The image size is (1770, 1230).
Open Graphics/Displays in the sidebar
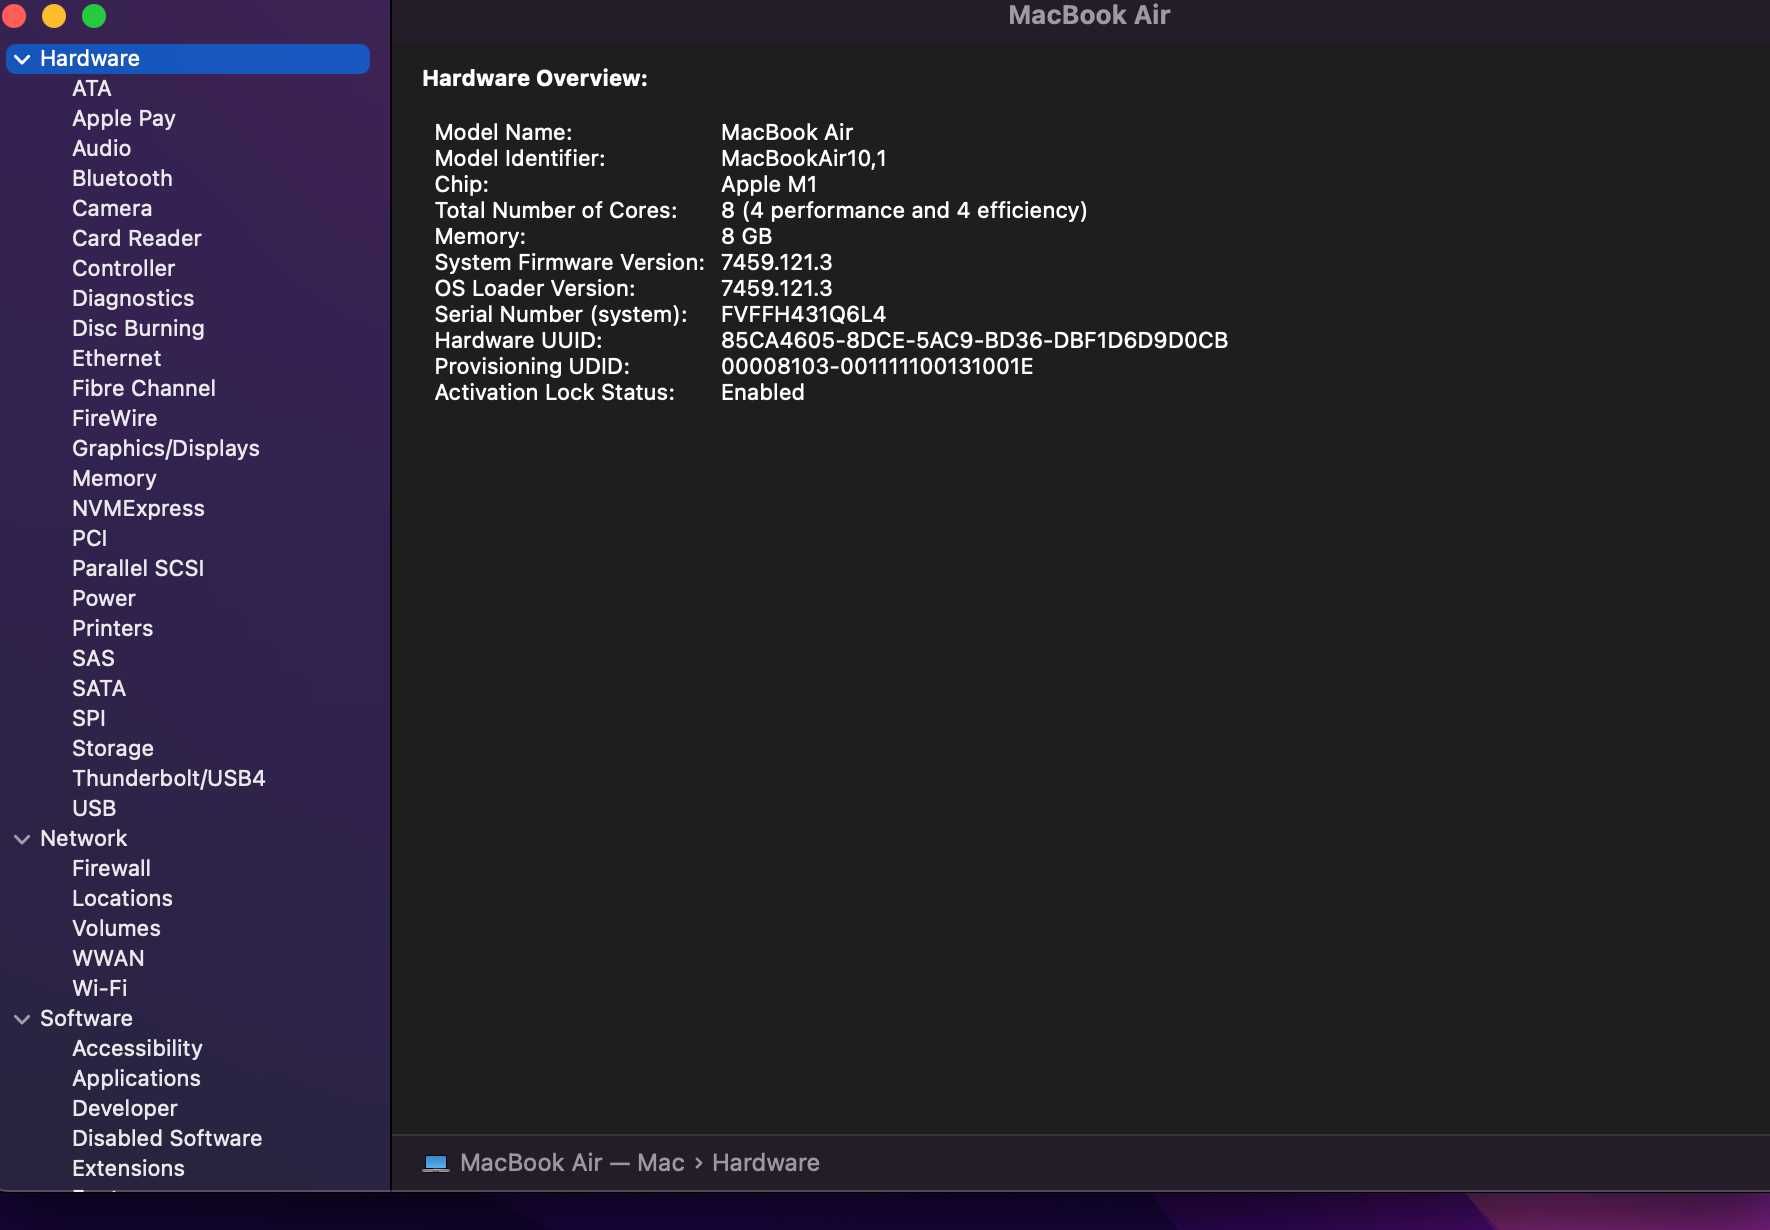(165, 449)
